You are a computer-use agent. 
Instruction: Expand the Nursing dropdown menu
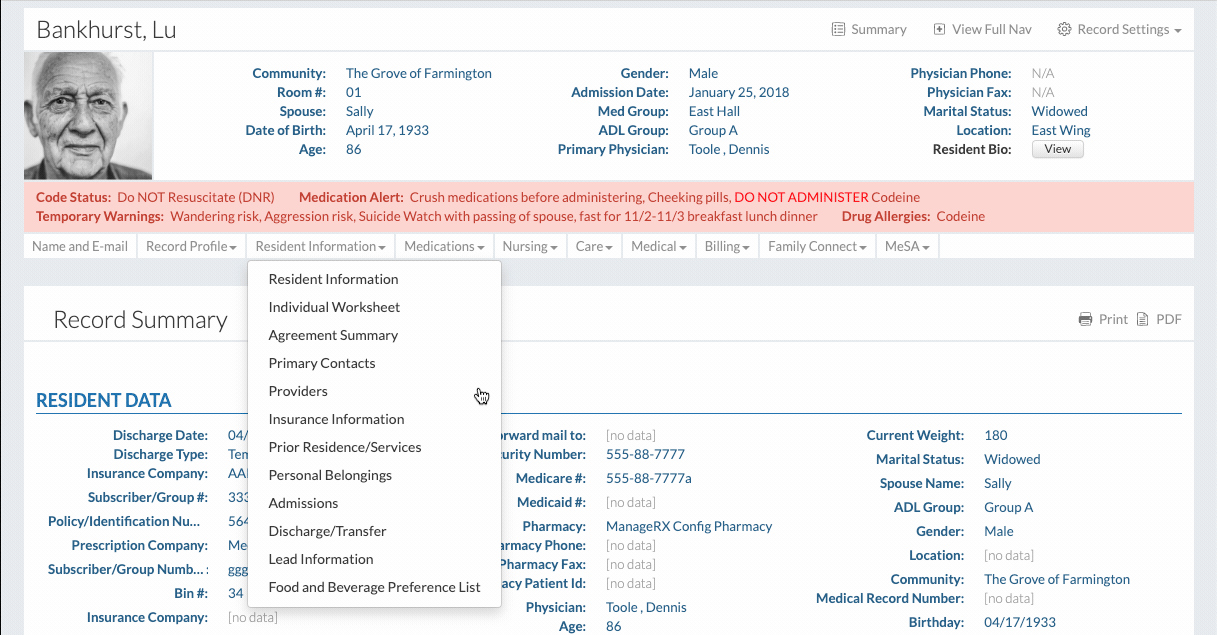529,246
